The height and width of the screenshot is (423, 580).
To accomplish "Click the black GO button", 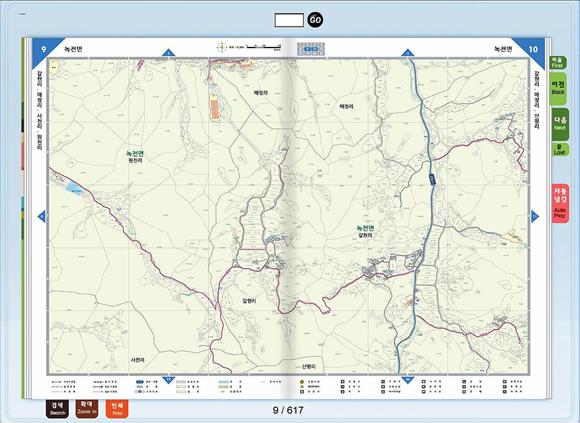I will 315,20.
